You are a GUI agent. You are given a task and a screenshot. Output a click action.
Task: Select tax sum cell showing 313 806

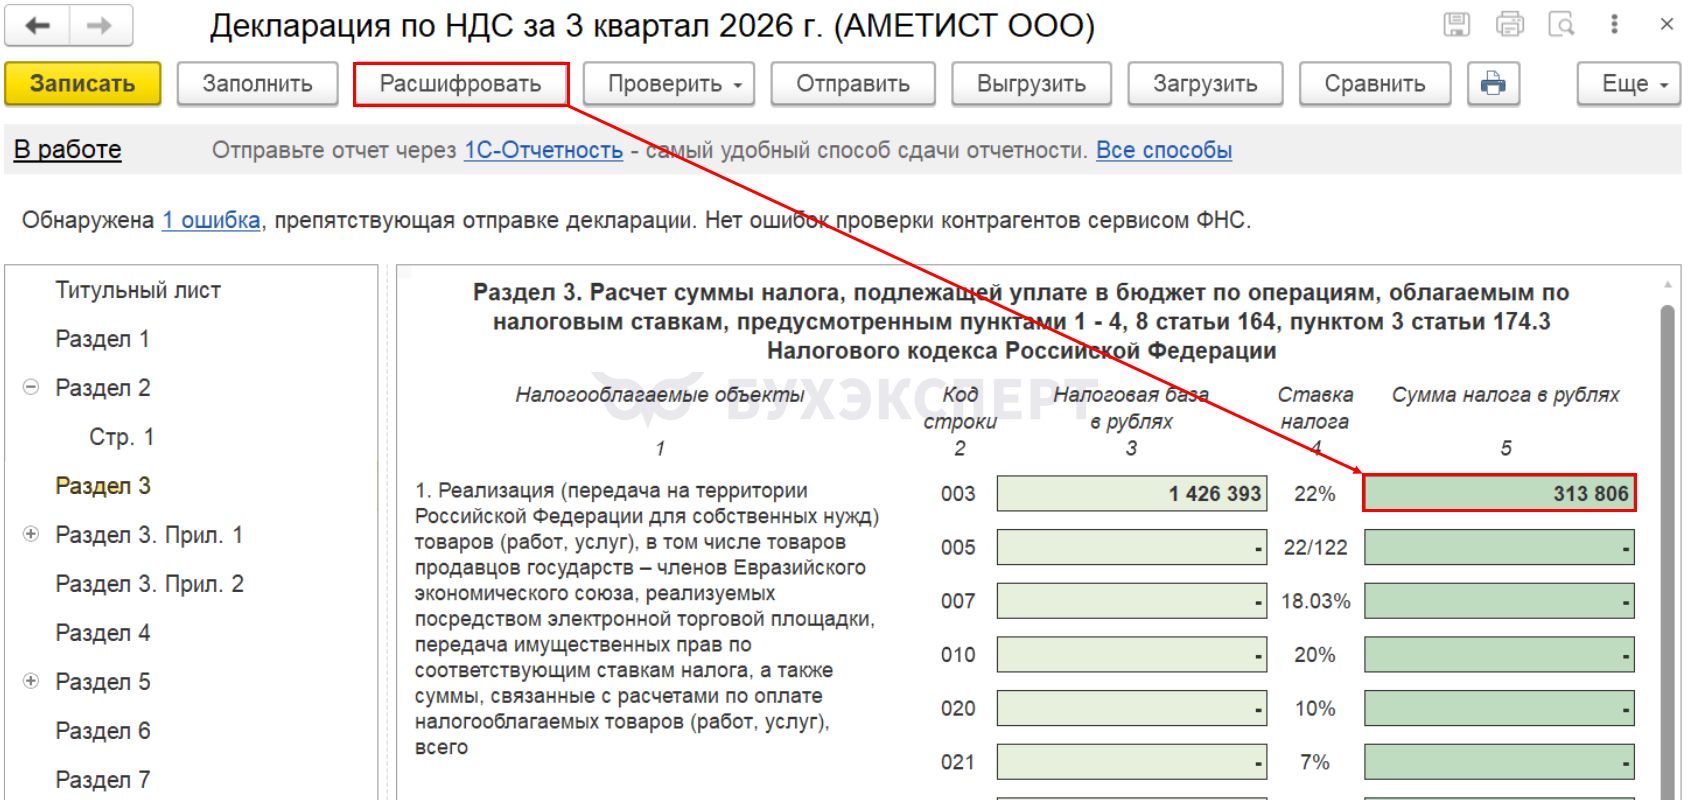point(1499,493)
